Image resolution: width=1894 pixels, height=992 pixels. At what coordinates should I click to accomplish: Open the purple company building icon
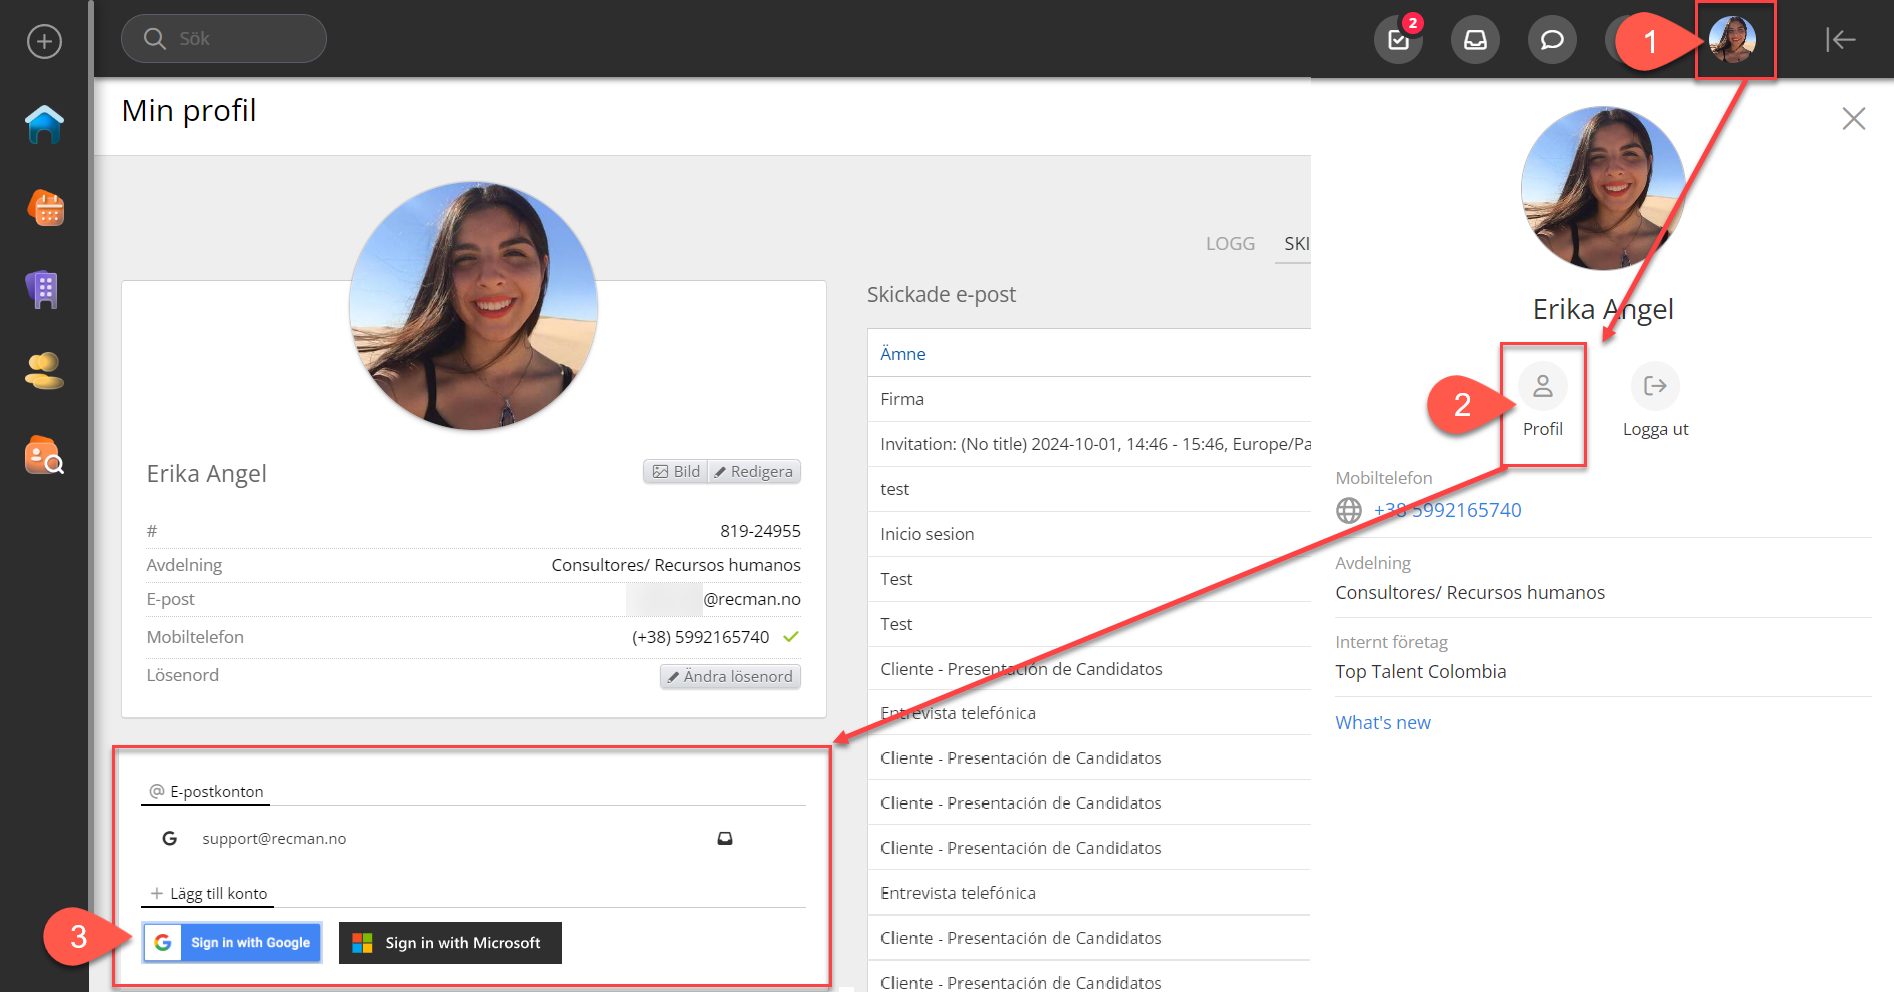pyautogui.click(x=44, y=290)
